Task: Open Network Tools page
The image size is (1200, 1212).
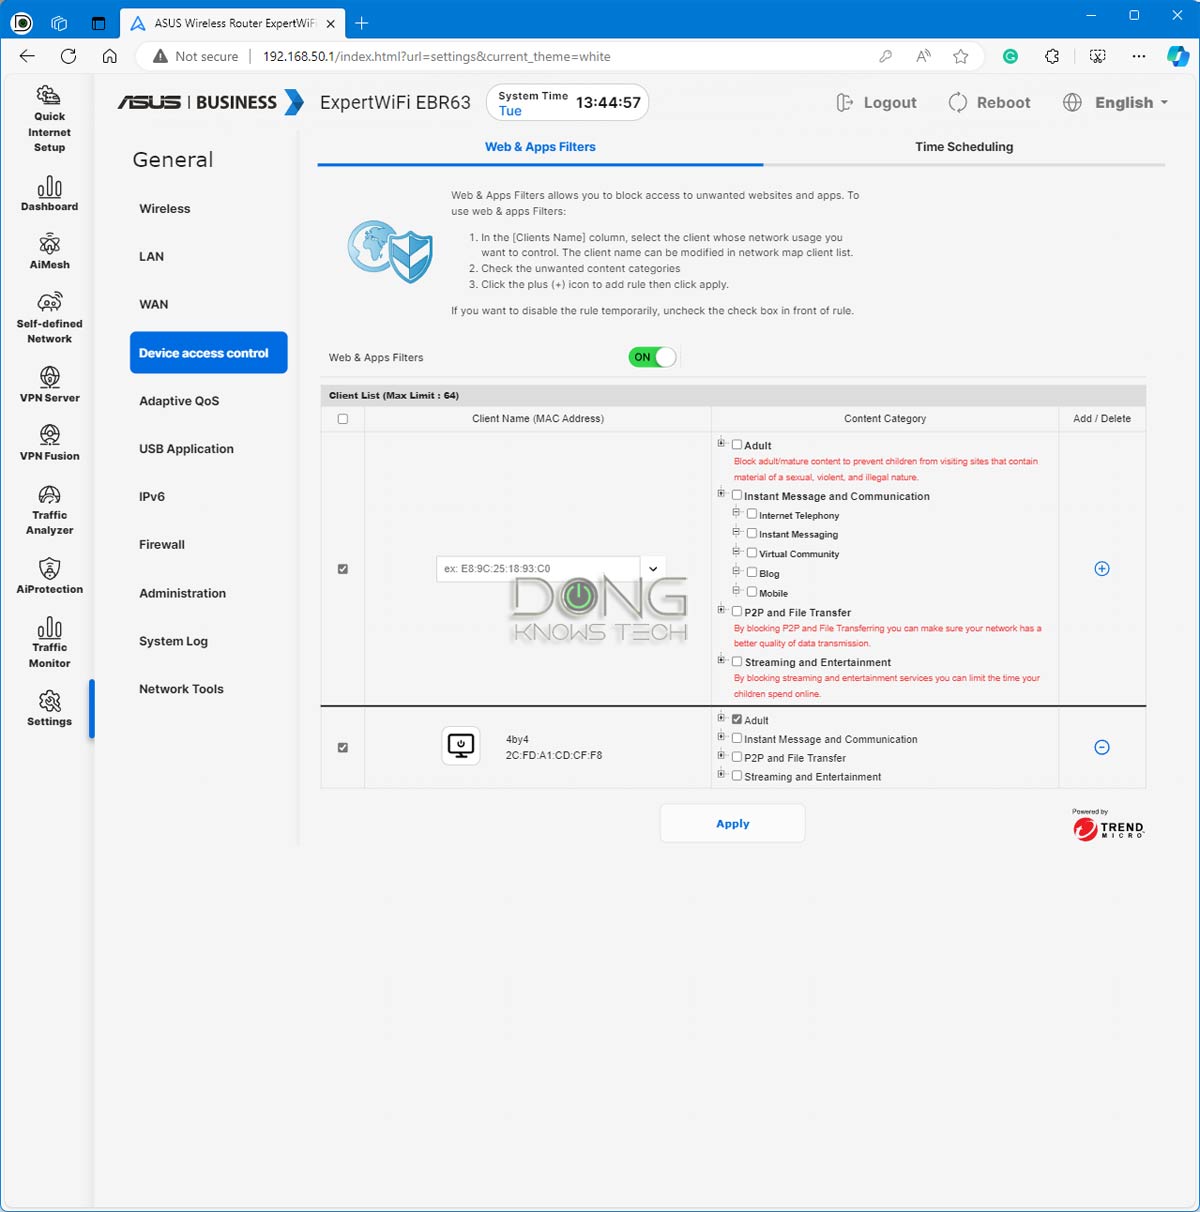Action: (x=181, y=689)
